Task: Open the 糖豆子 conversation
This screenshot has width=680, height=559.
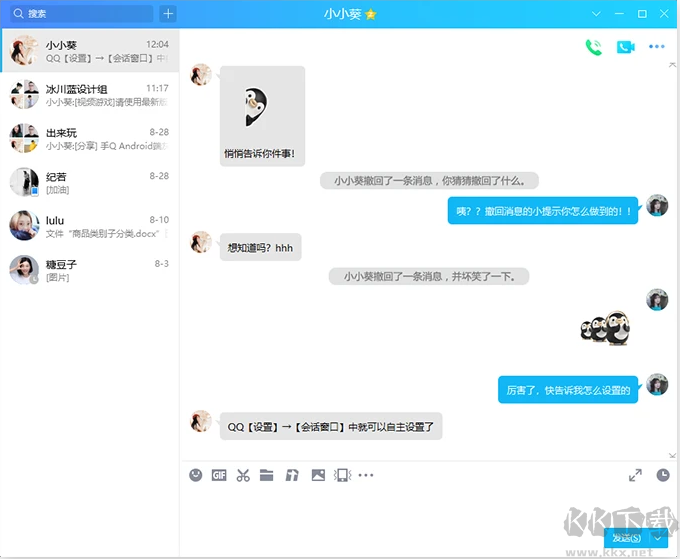Action: [89, 270]
